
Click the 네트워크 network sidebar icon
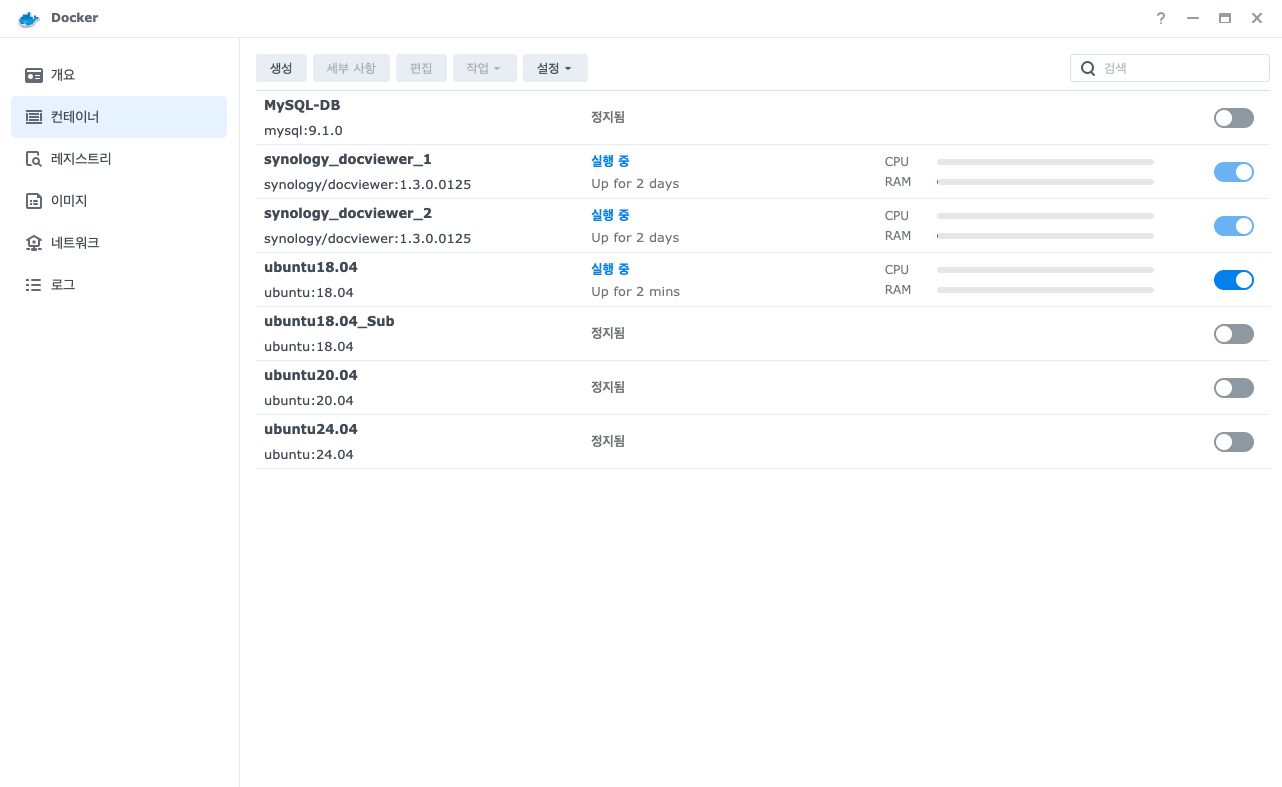click(34, 243)
